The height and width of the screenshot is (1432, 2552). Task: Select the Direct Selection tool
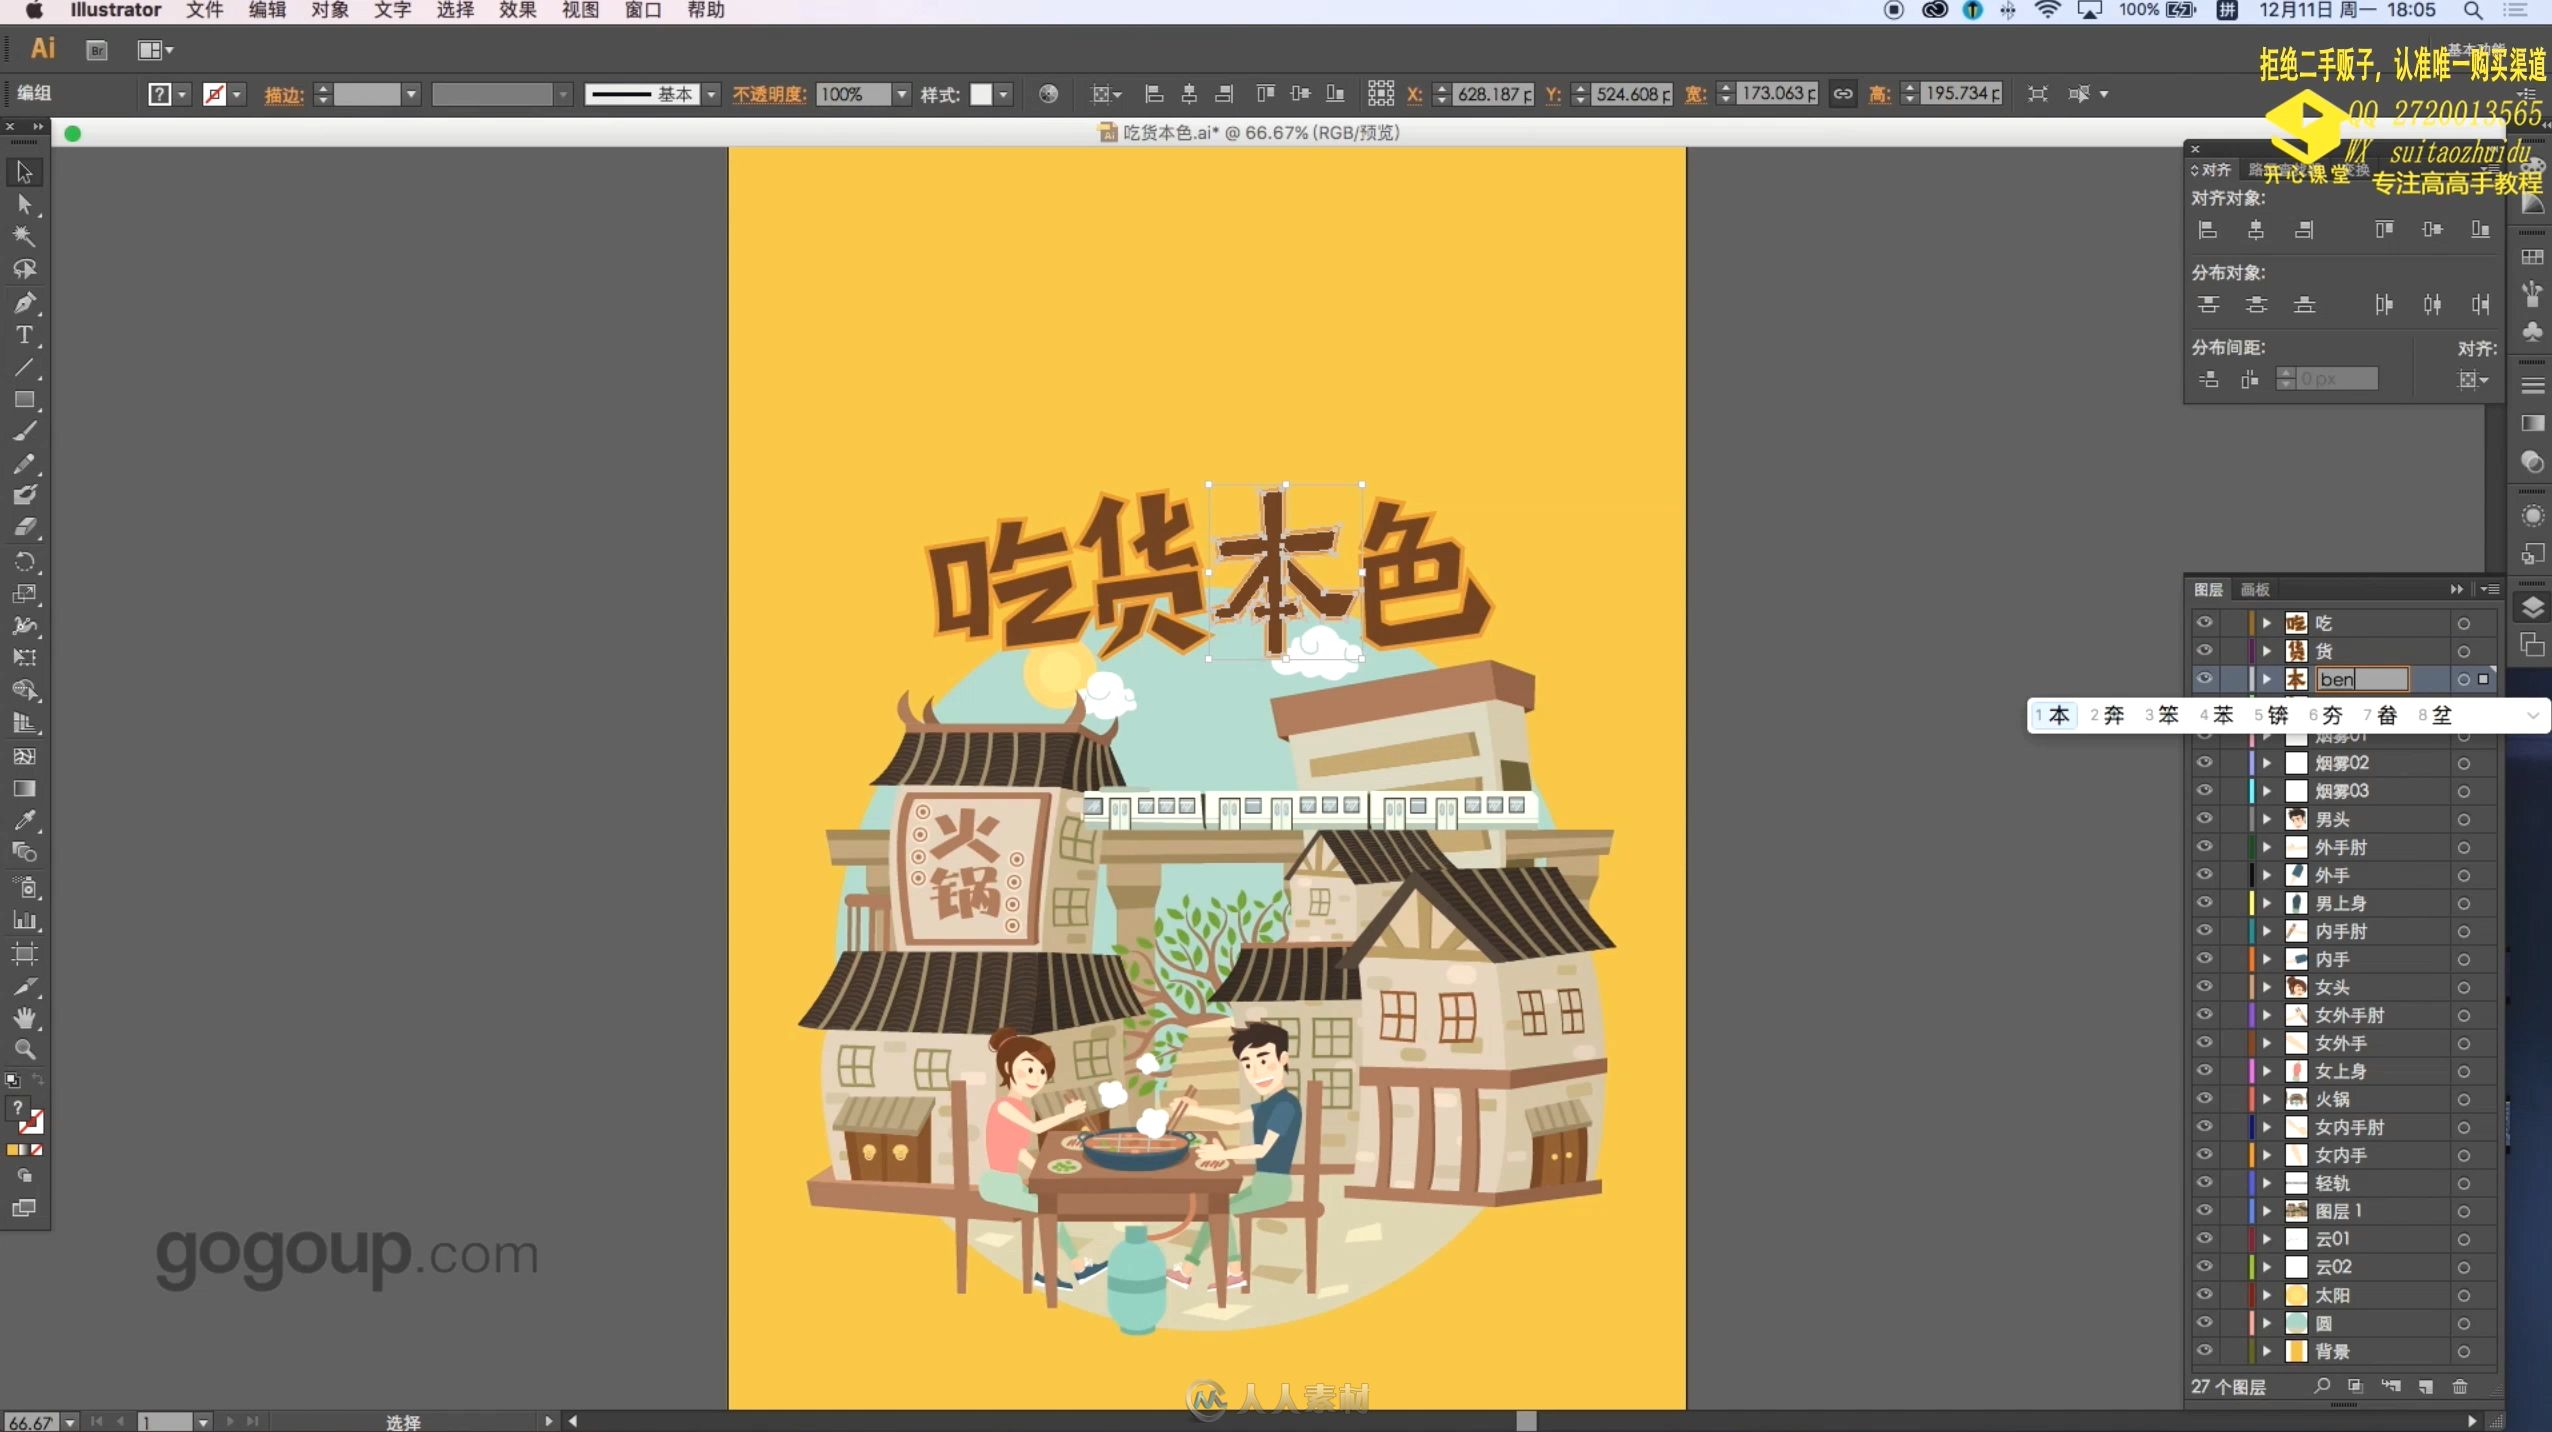(24, 204)
